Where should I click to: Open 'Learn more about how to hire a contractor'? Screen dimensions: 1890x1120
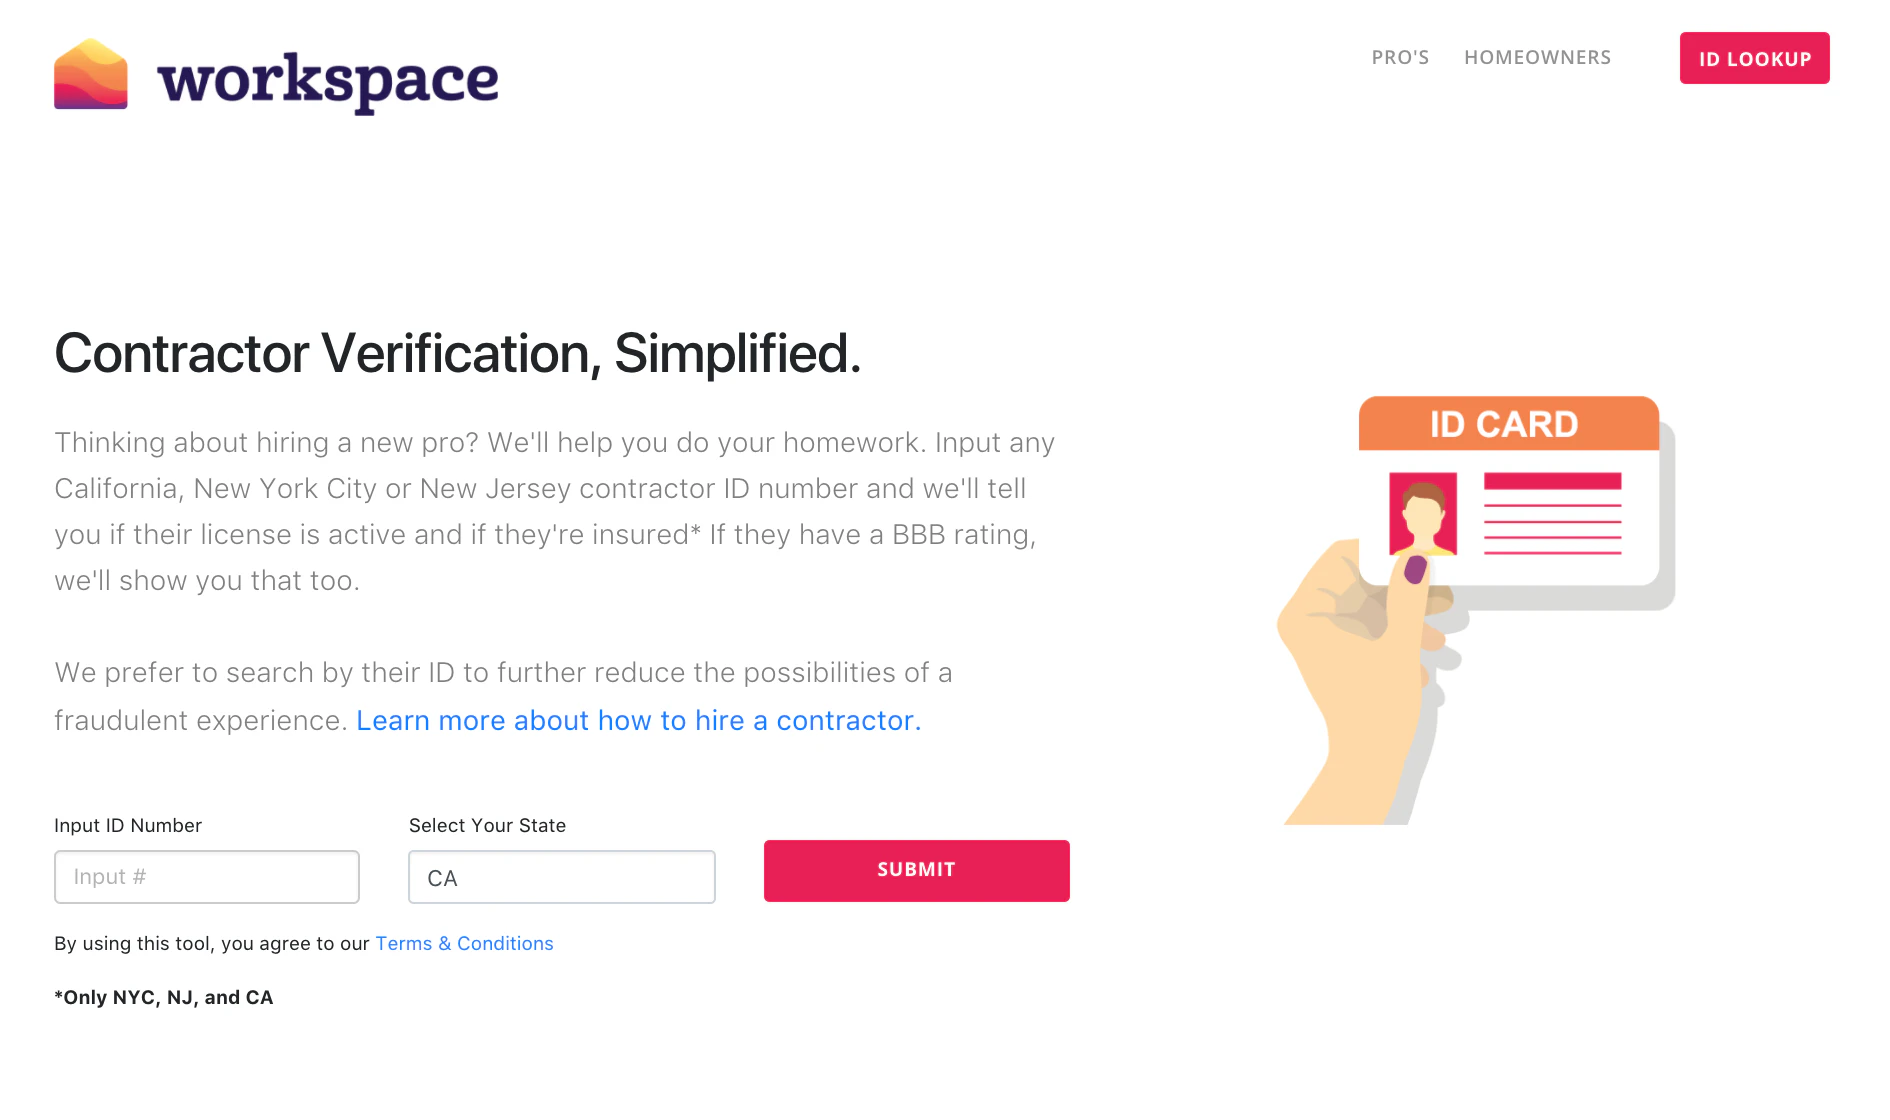pyautogui.click(x=638, y=719)
